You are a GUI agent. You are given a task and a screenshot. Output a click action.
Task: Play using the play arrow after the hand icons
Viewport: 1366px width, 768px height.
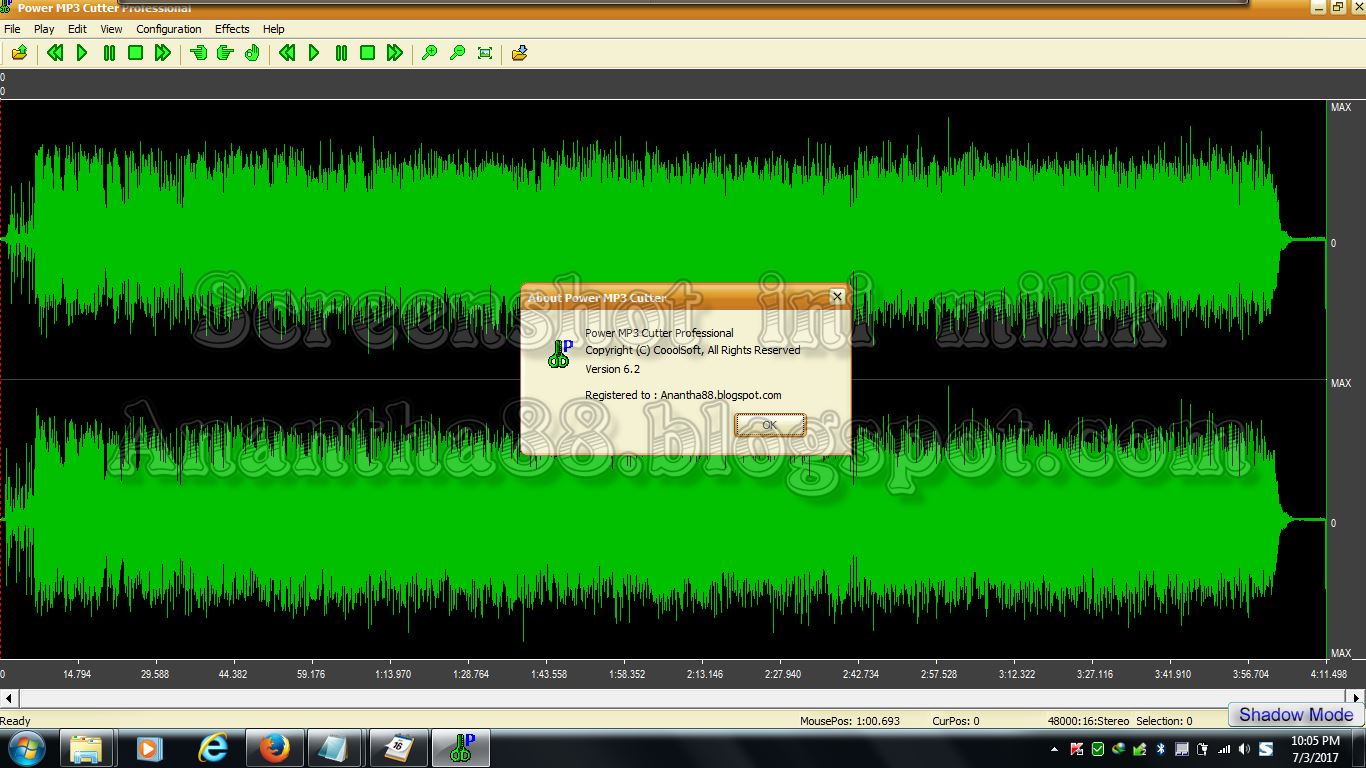314,53
